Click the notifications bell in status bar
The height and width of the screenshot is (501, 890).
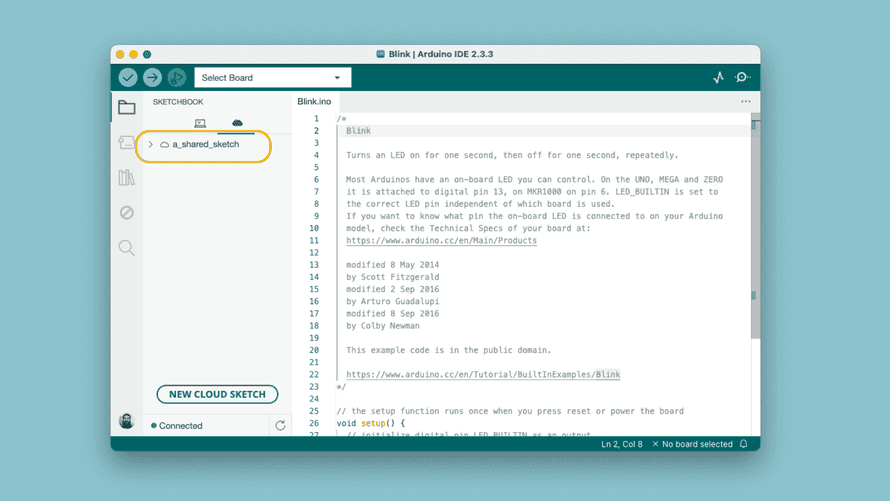pyautogui.click(x=744, y=444)
